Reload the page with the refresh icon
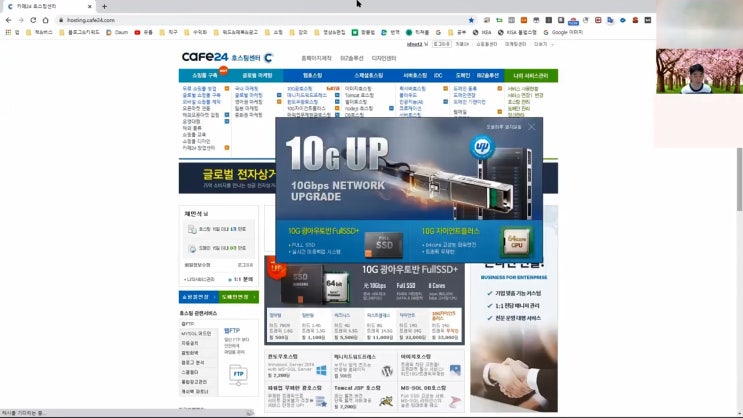Screen dimensions: 743x418 (x=33, y=20)
